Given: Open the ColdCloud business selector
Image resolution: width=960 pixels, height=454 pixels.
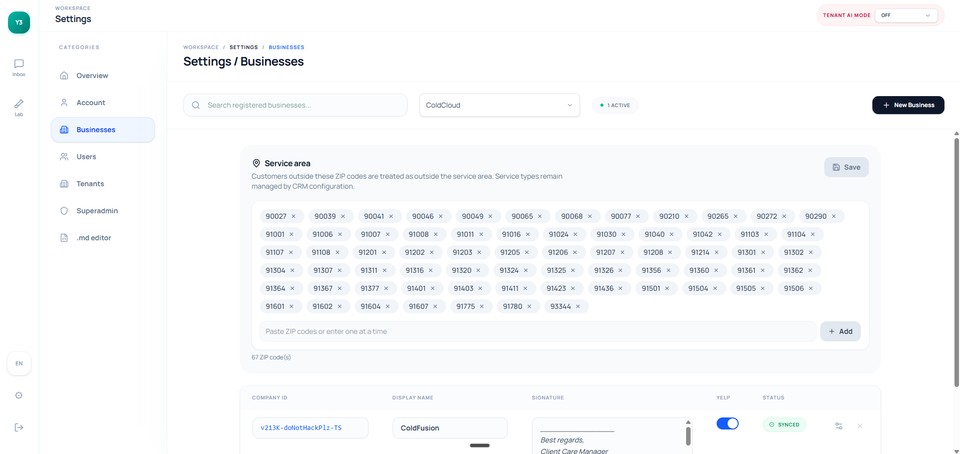Looking at the screenshot, I should coord(500,105).
